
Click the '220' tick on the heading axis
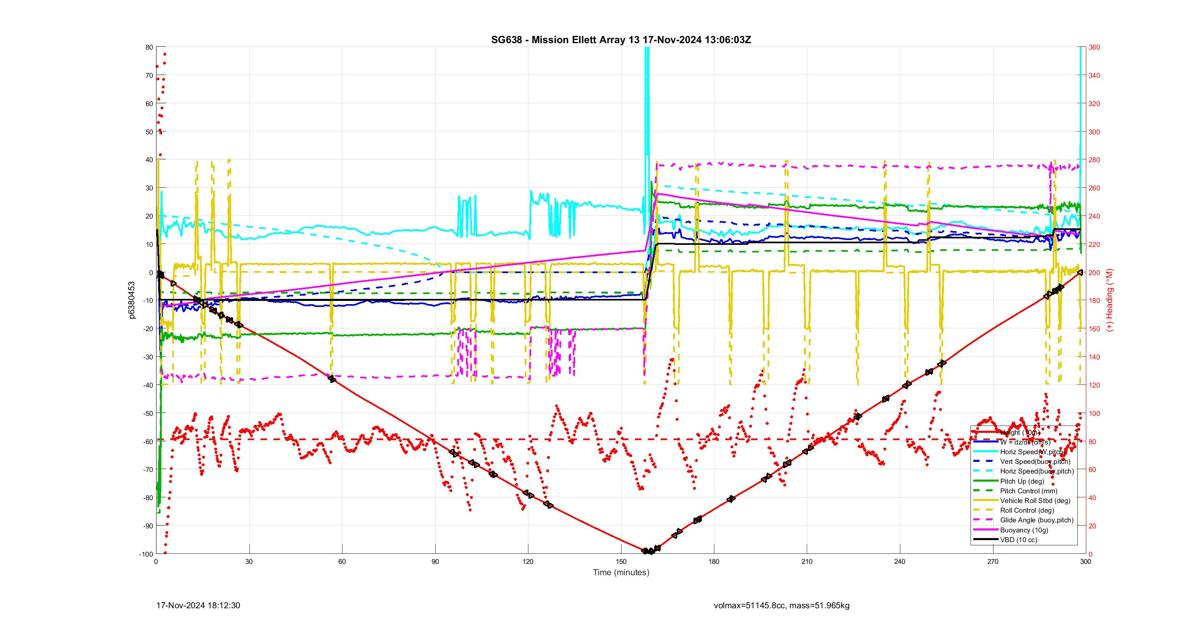[x=1095, y=244]
